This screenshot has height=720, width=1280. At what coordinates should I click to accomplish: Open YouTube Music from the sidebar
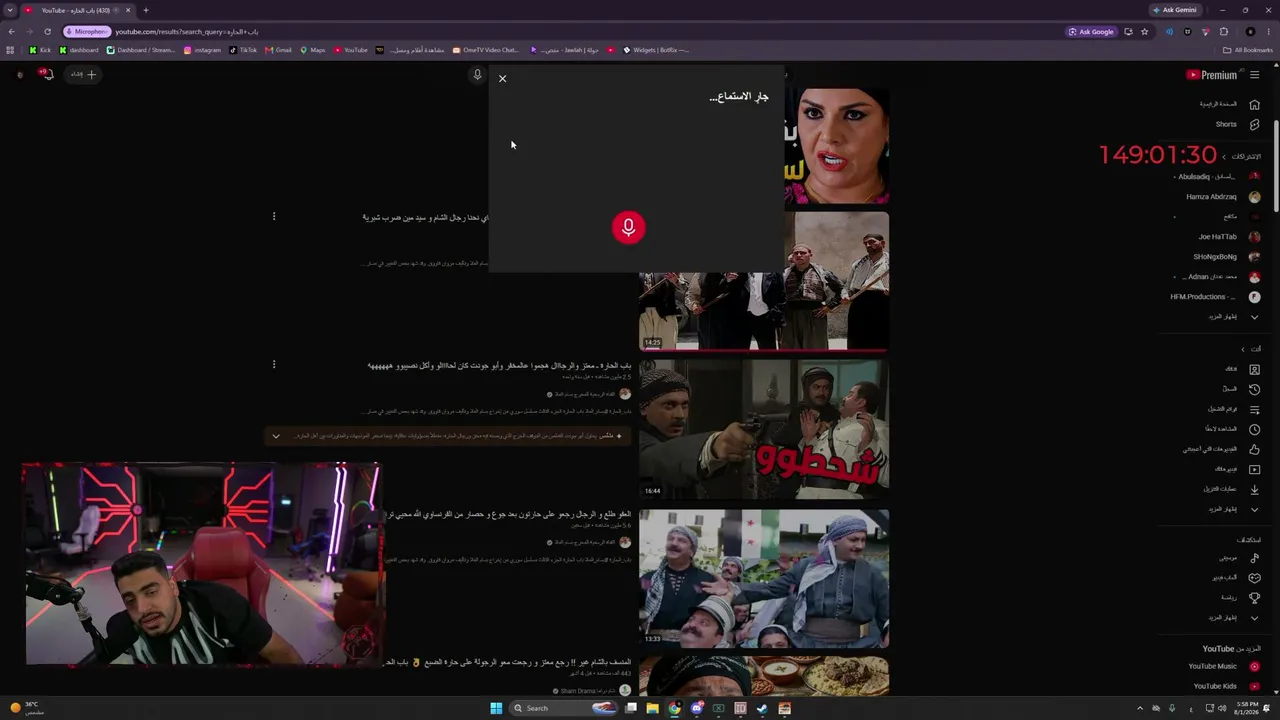pyautogui.click(x=1224, y=666)
